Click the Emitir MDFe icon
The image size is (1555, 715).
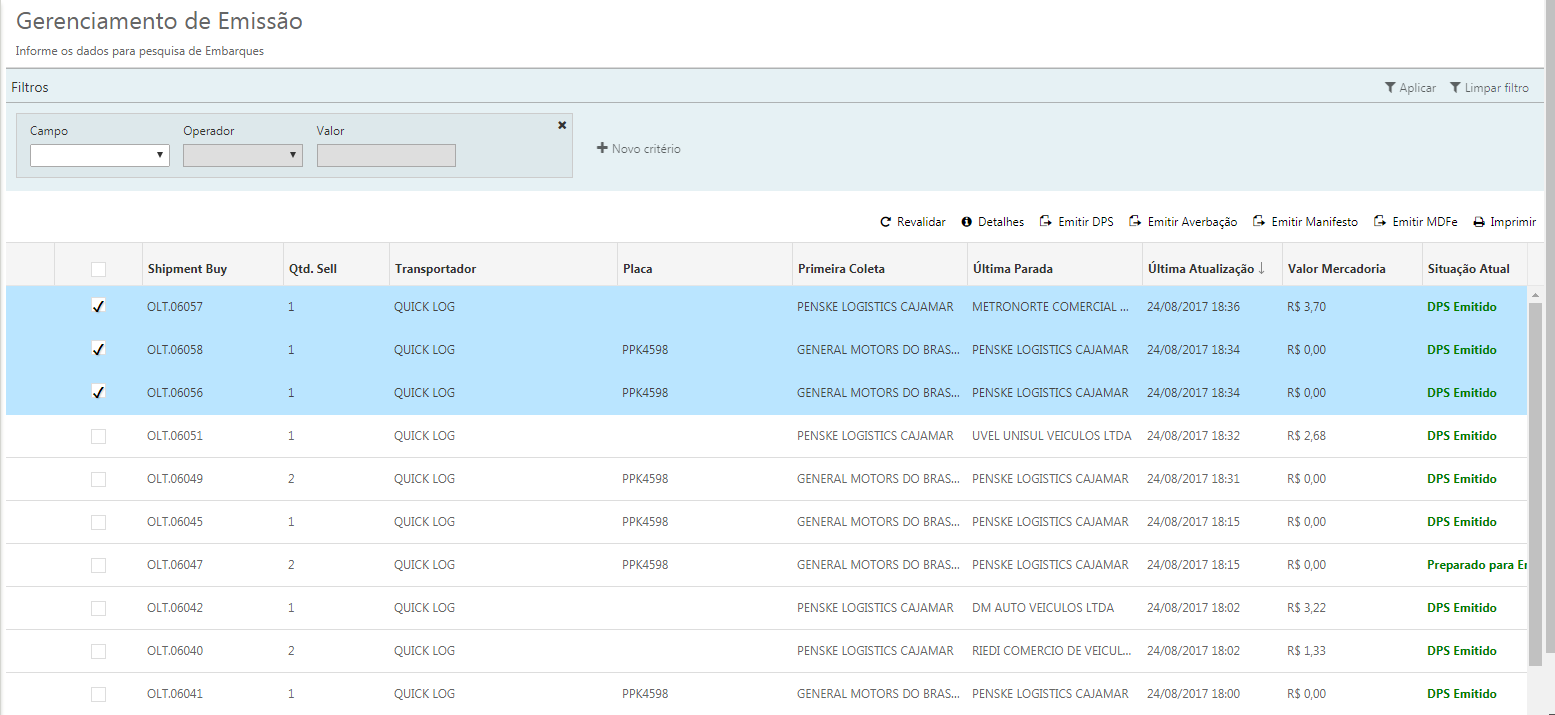(x=1380, y=222)
